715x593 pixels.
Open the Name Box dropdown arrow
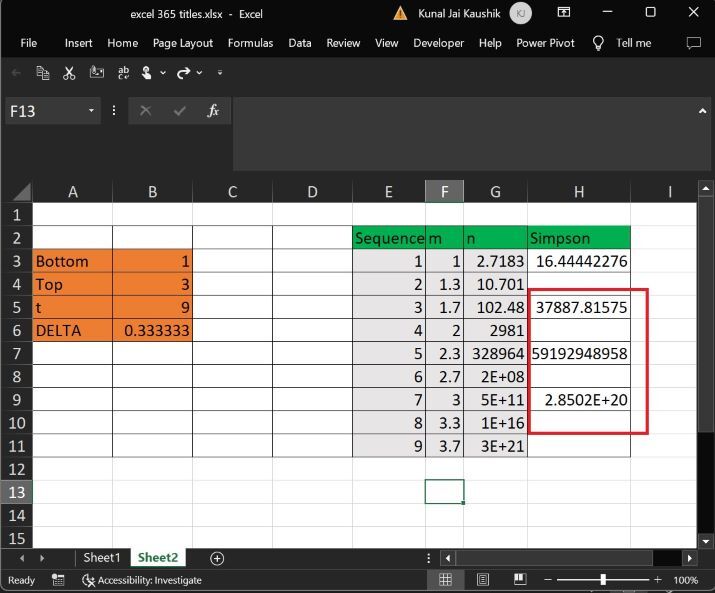pos(91,110)
